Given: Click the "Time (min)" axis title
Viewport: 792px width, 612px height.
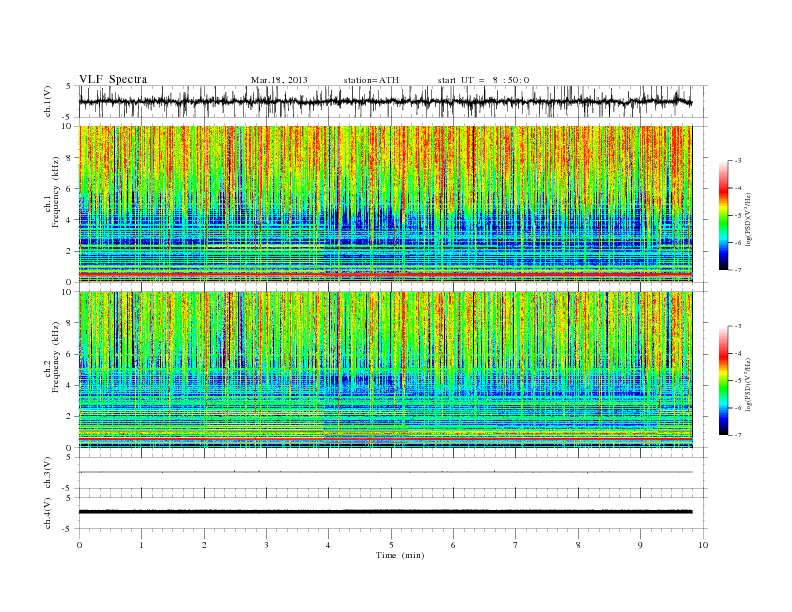Looking at the screenshot, I should tap(400, 555).
